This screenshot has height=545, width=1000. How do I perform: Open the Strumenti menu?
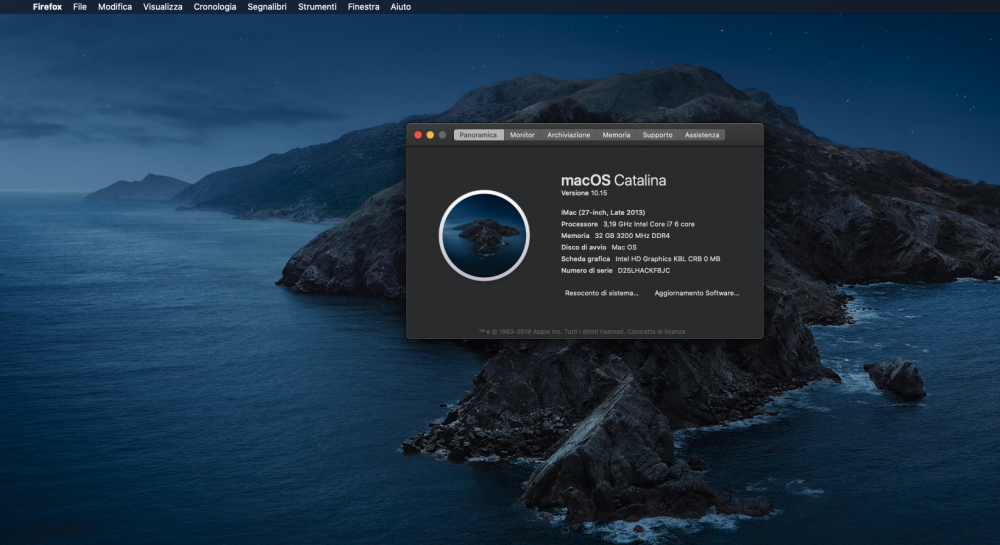pos(317,7)
